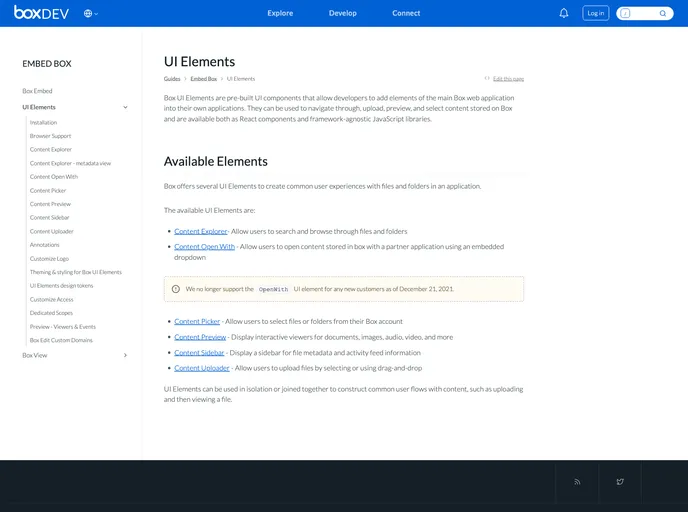Open the notifications bell icon
The width and height of the screenshot is (688, 512).
coord(564,13)
